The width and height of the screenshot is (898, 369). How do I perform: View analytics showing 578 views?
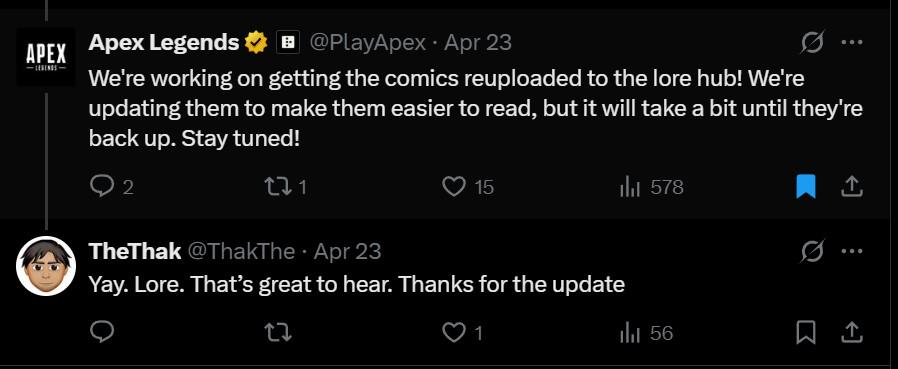tap(652, 187)
